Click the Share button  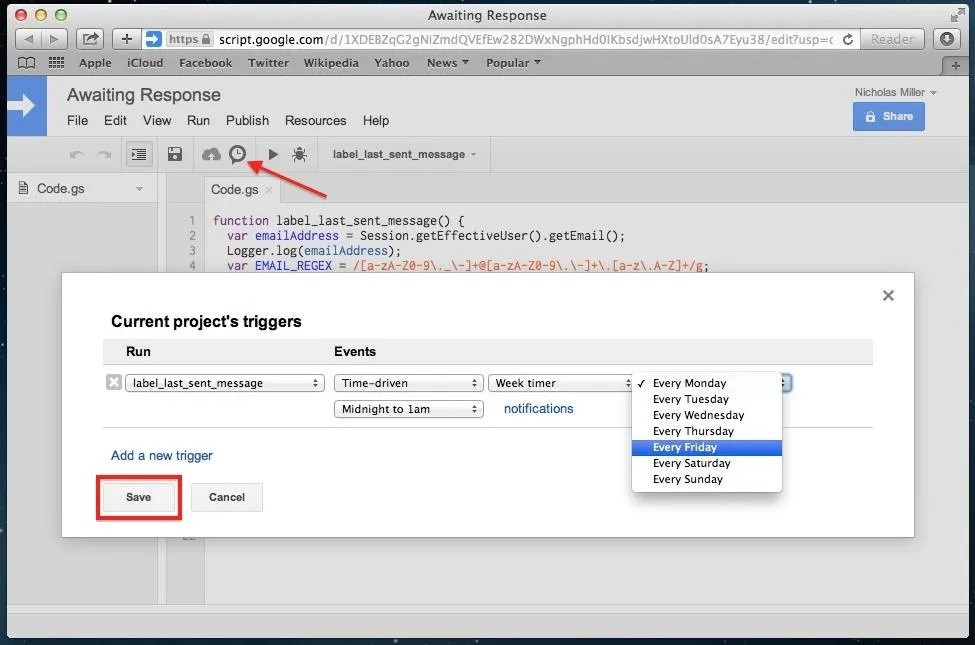pos(889,116)
